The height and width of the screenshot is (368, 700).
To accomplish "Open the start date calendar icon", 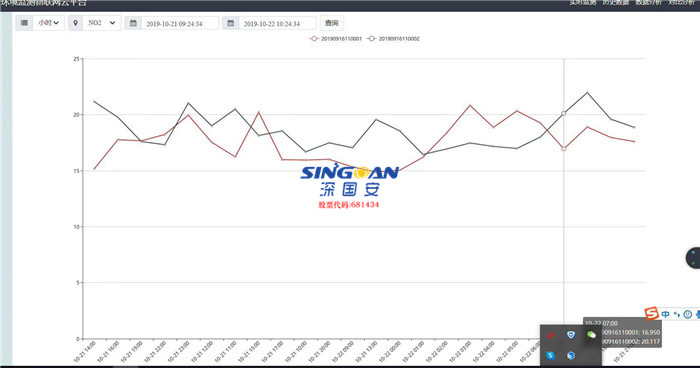I will pos(133,23).
